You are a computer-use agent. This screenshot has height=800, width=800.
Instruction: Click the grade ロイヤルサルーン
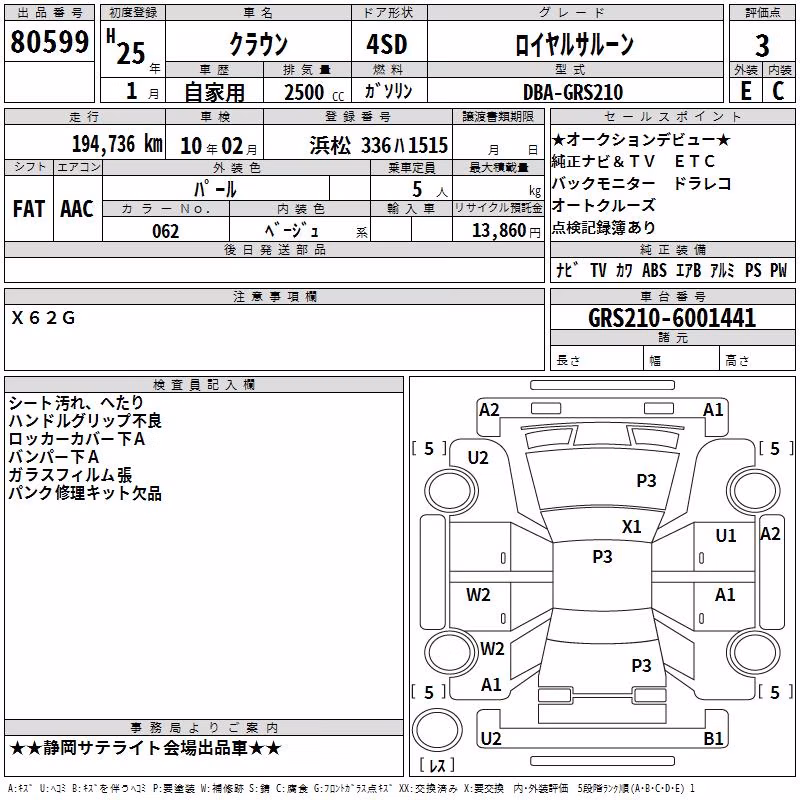[x=574, y=44]
